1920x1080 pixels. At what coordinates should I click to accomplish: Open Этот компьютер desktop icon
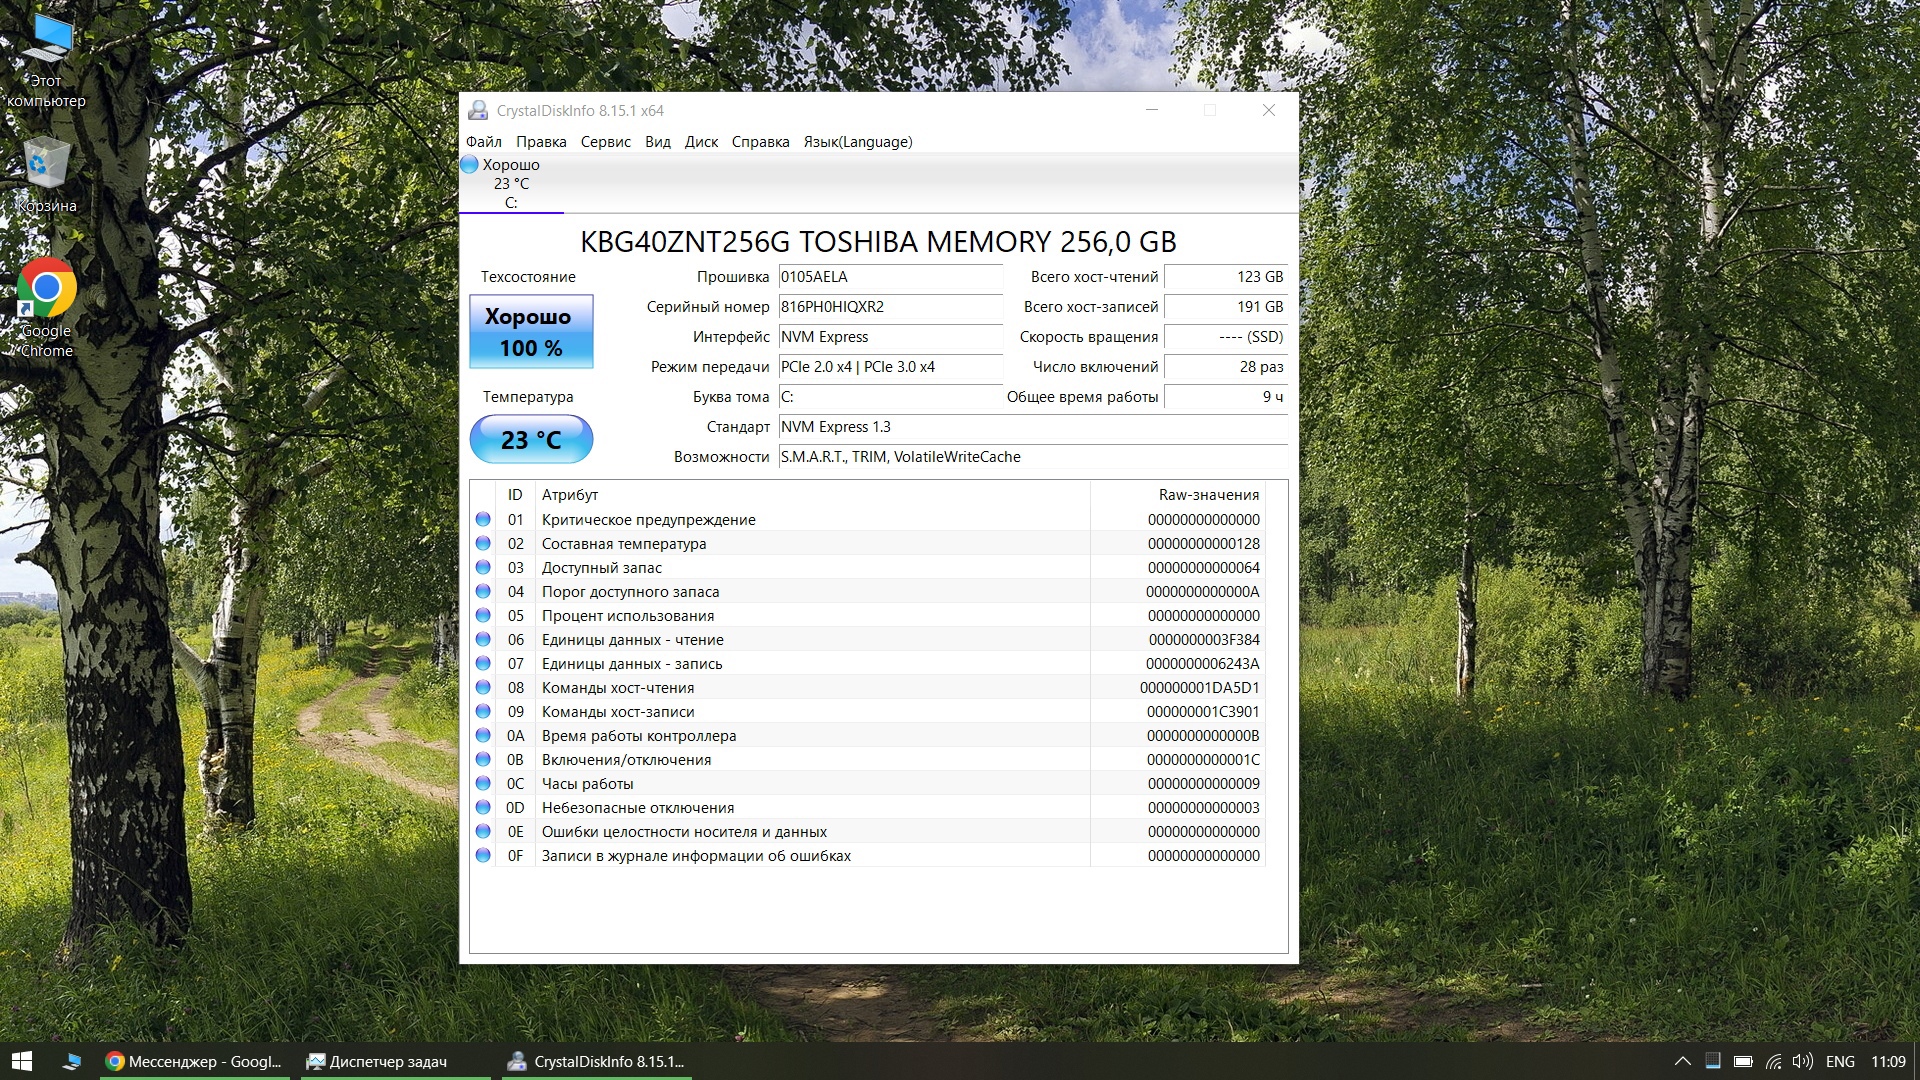[x=46, y=40]
